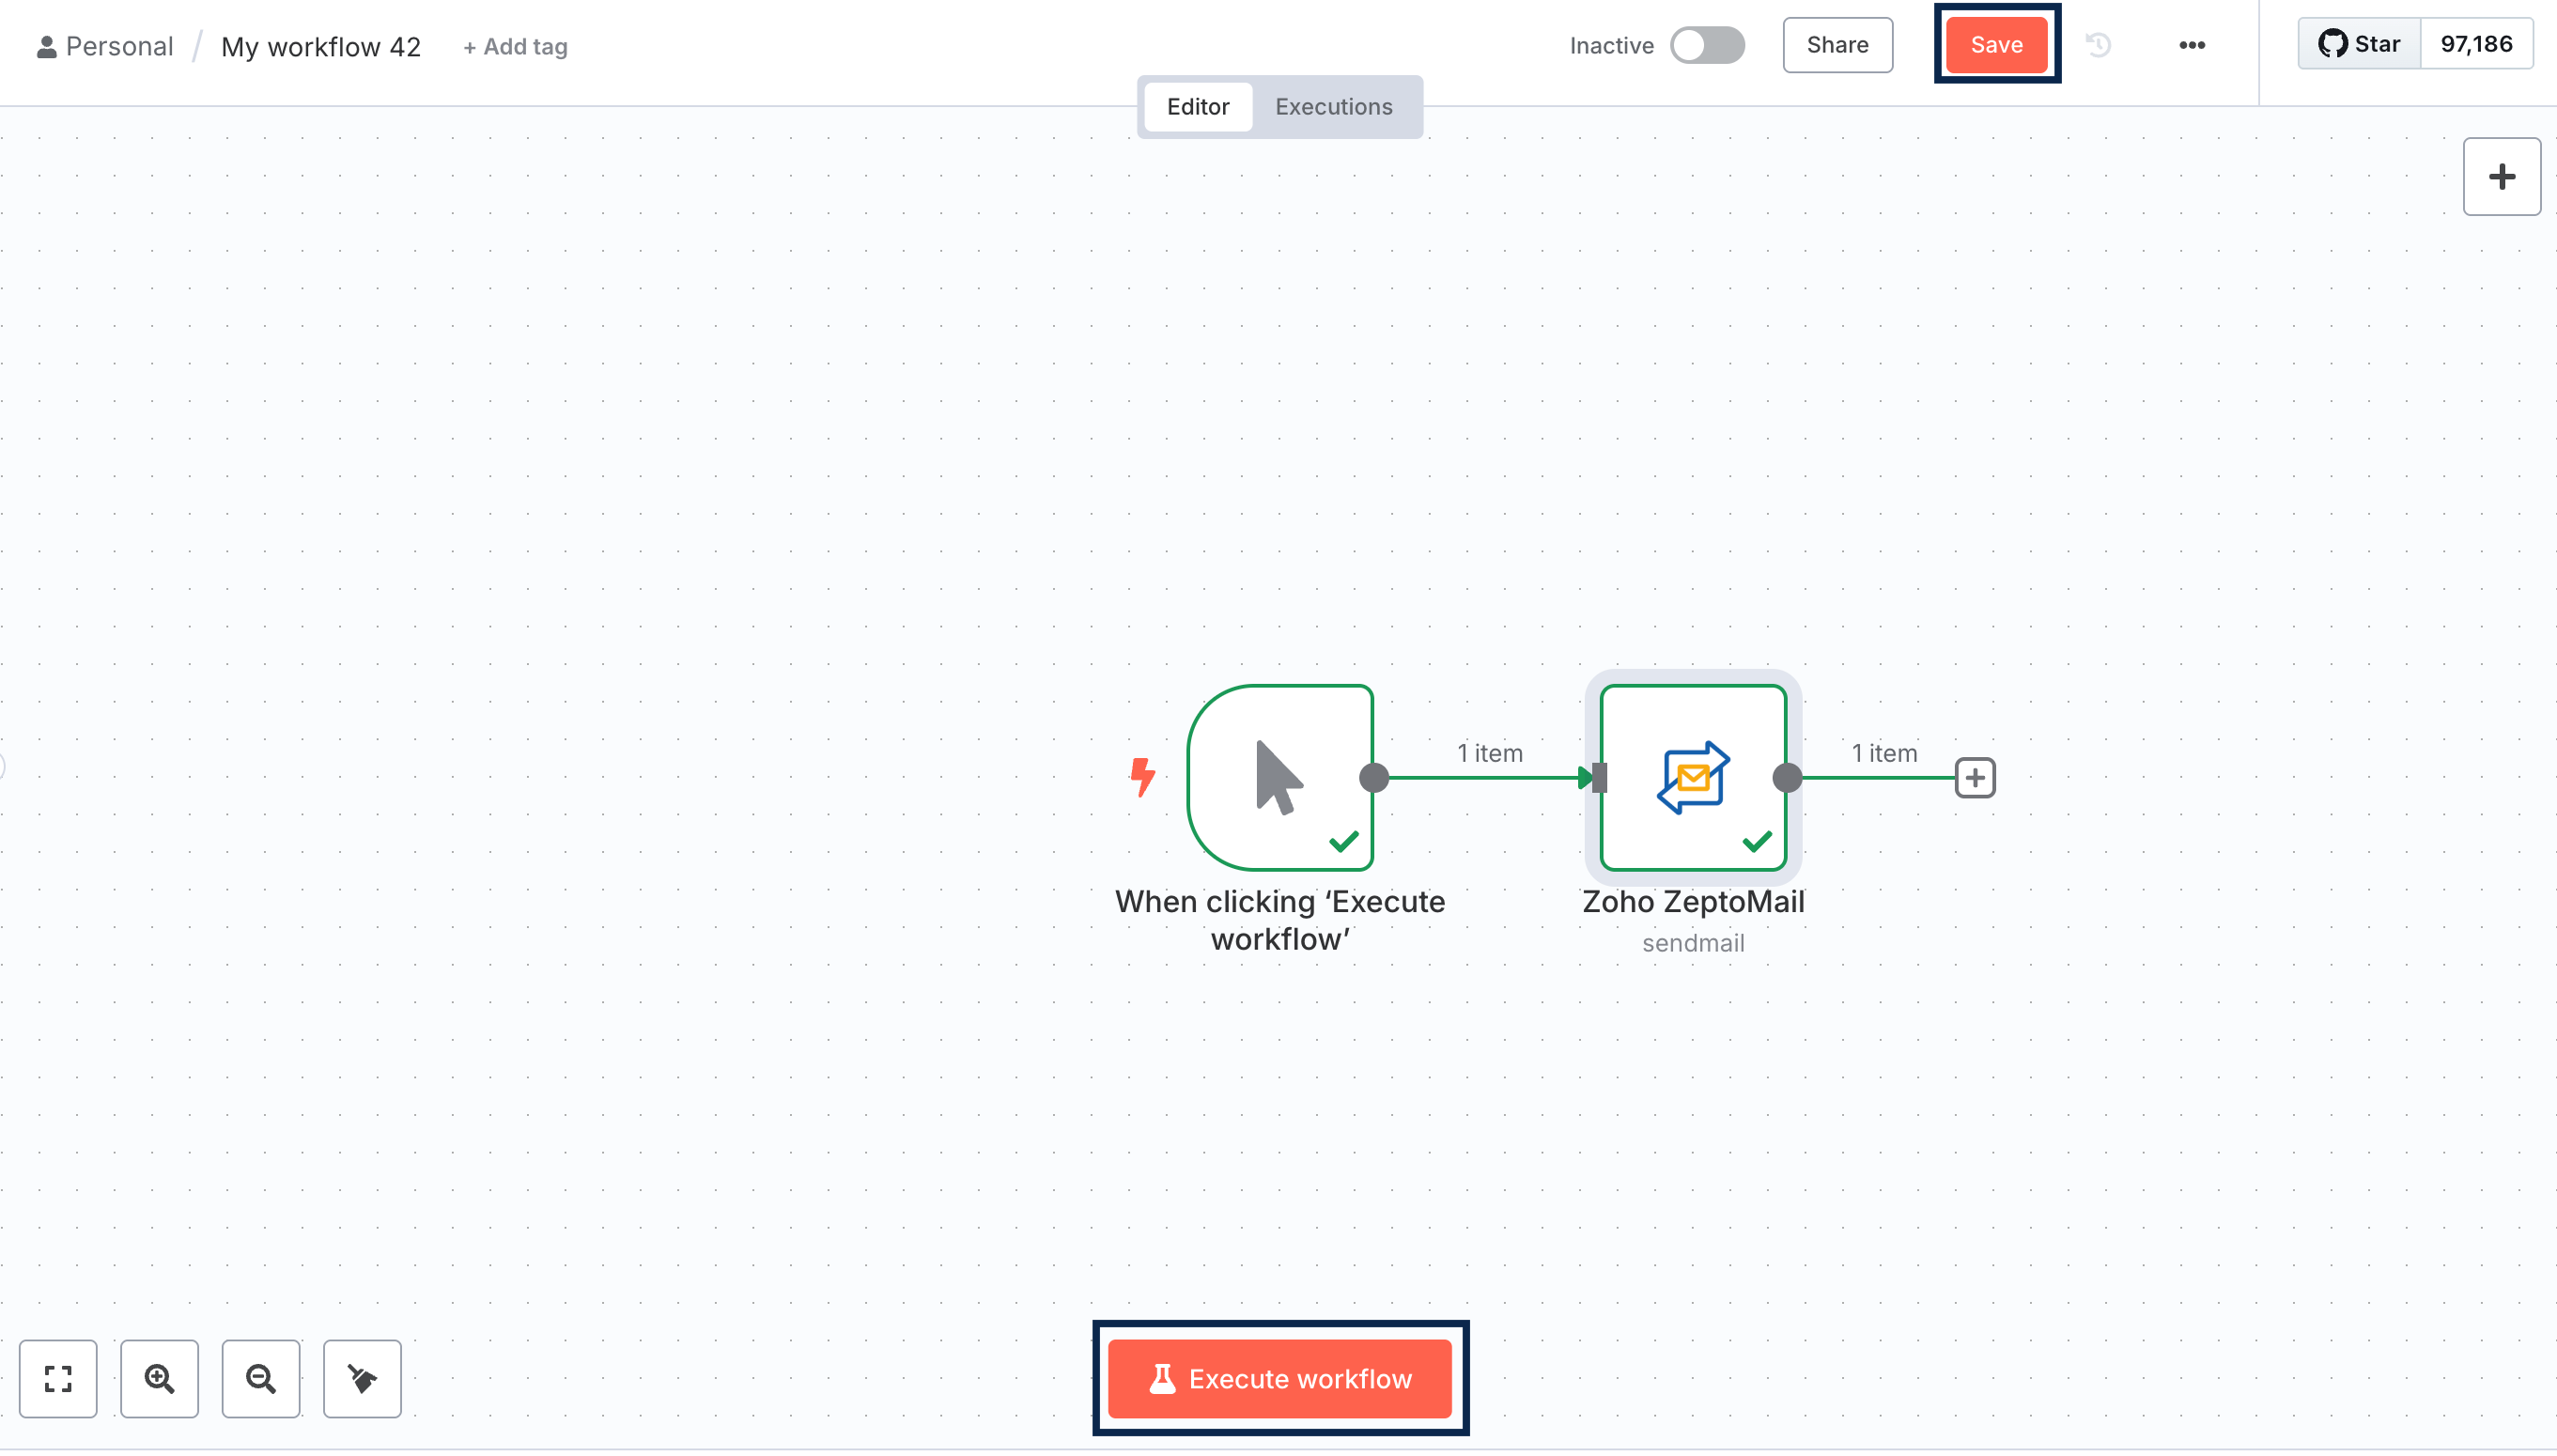The height and width of the screenshot is (1456, 2557).
Task: Select the manual trigger cursor node
Action: click(x=1279, y=777)
